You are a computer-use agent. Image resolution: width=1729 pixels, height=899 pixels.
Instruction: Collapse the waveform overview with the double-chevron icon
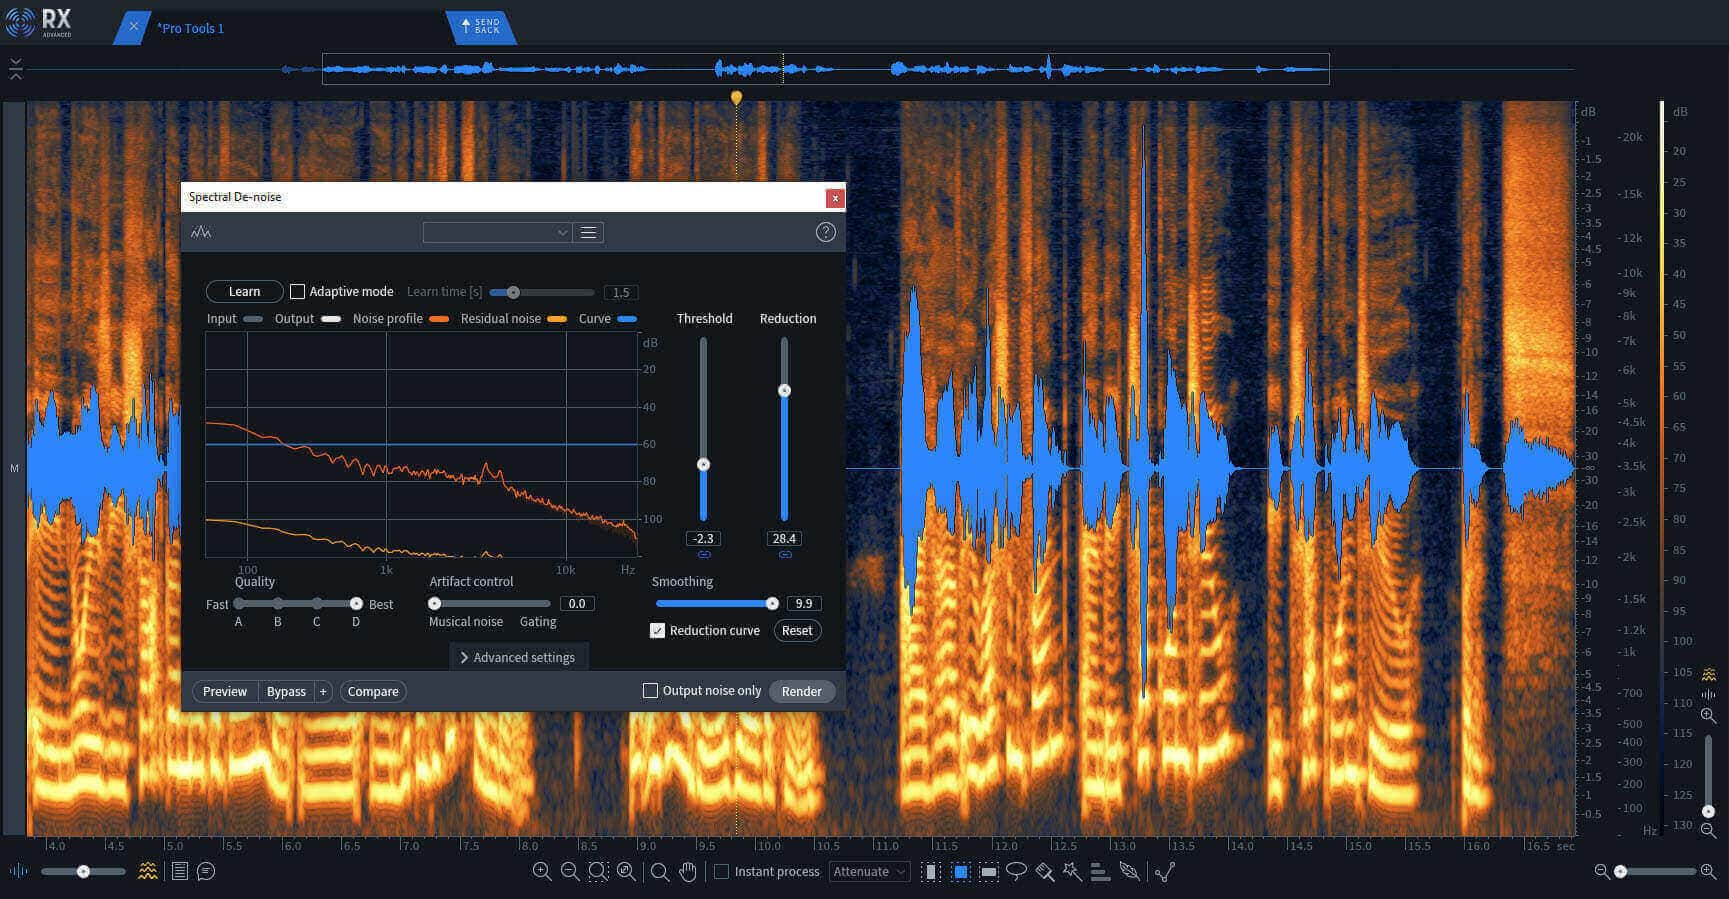click(15, 68)
